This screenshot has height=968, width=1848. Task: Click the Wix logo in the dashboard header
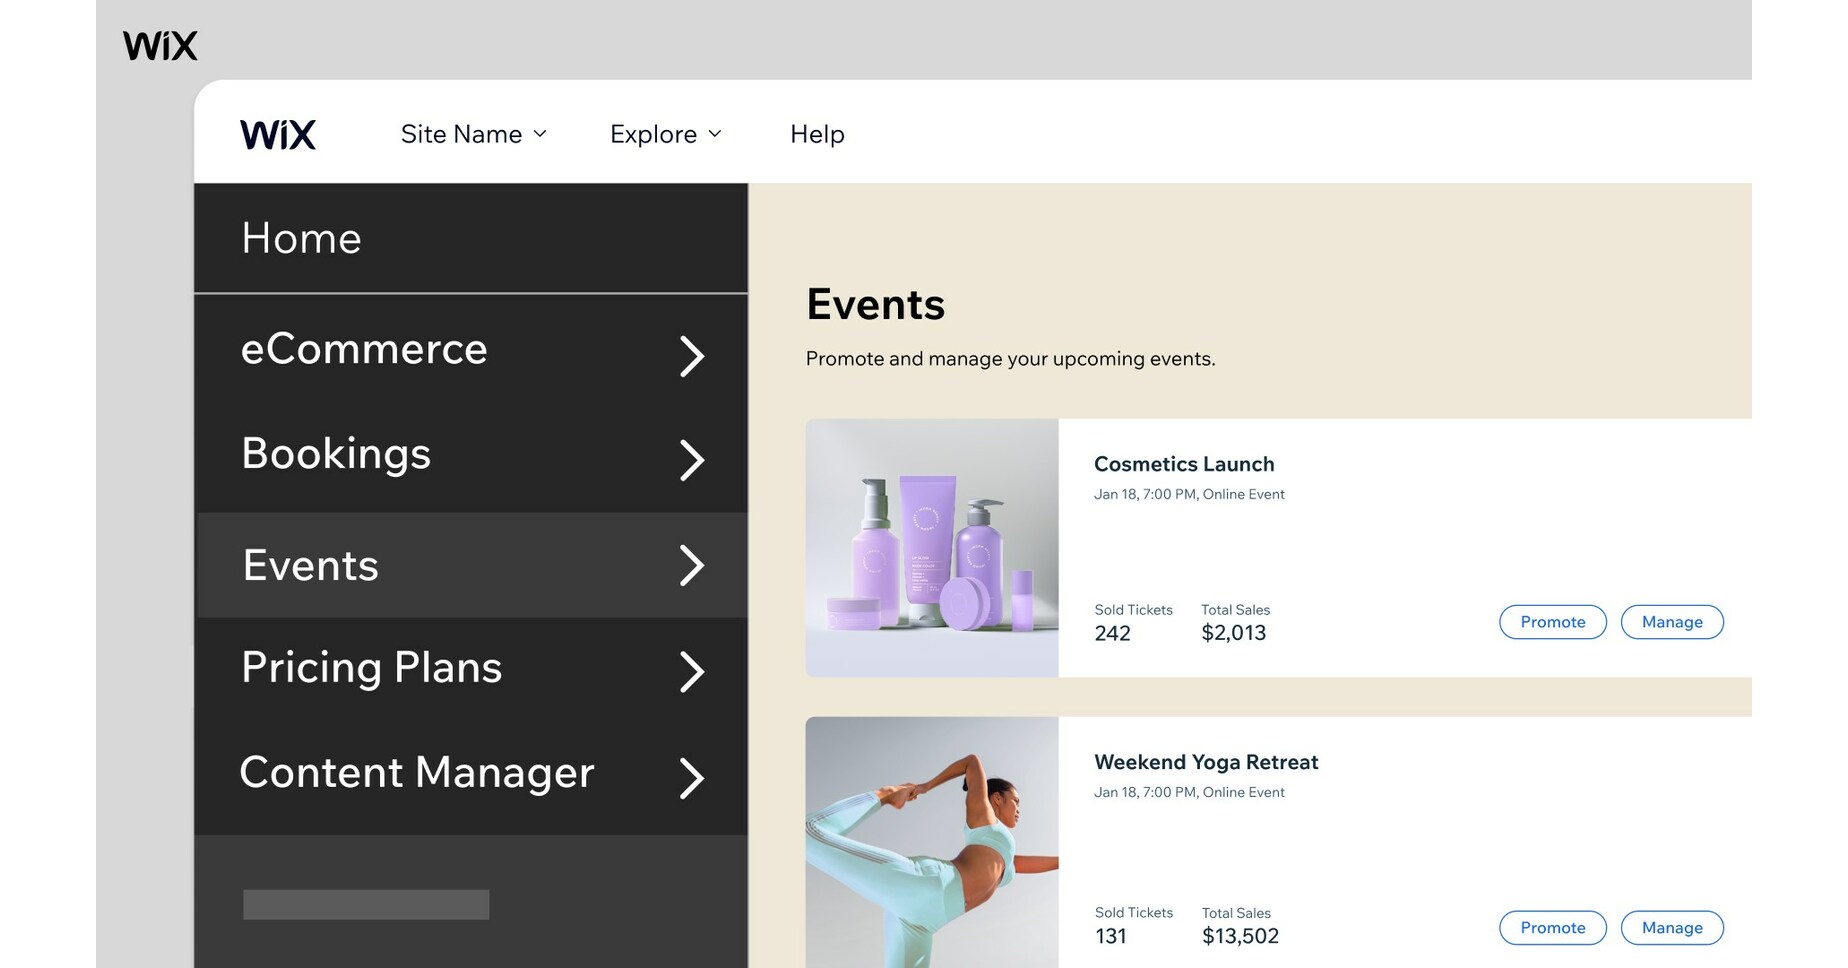click(277, 133)
